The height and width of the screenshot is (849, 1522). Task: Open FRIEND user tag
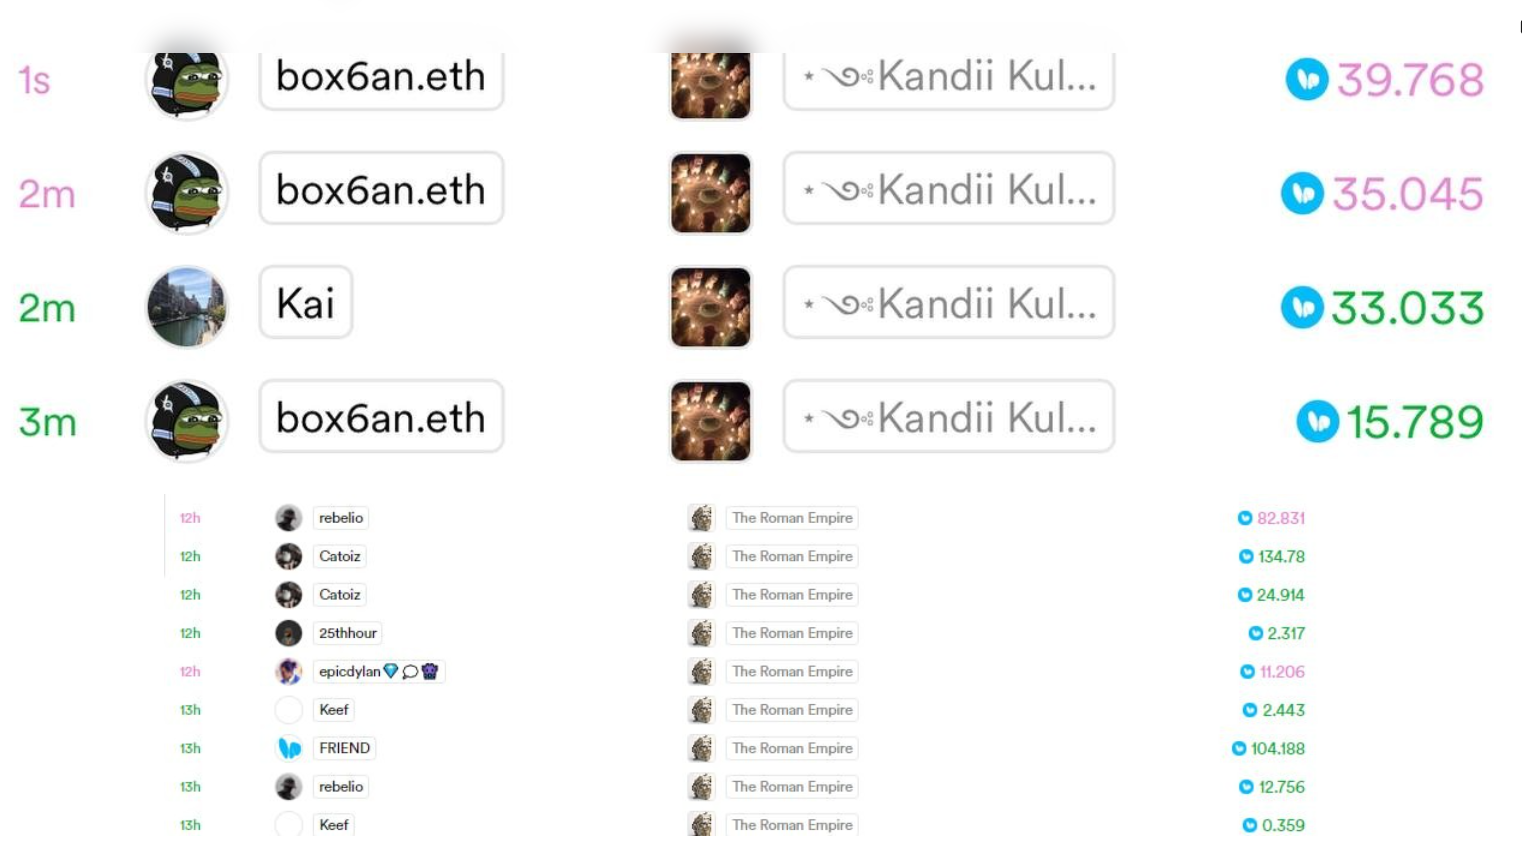[x=344, y=748]
